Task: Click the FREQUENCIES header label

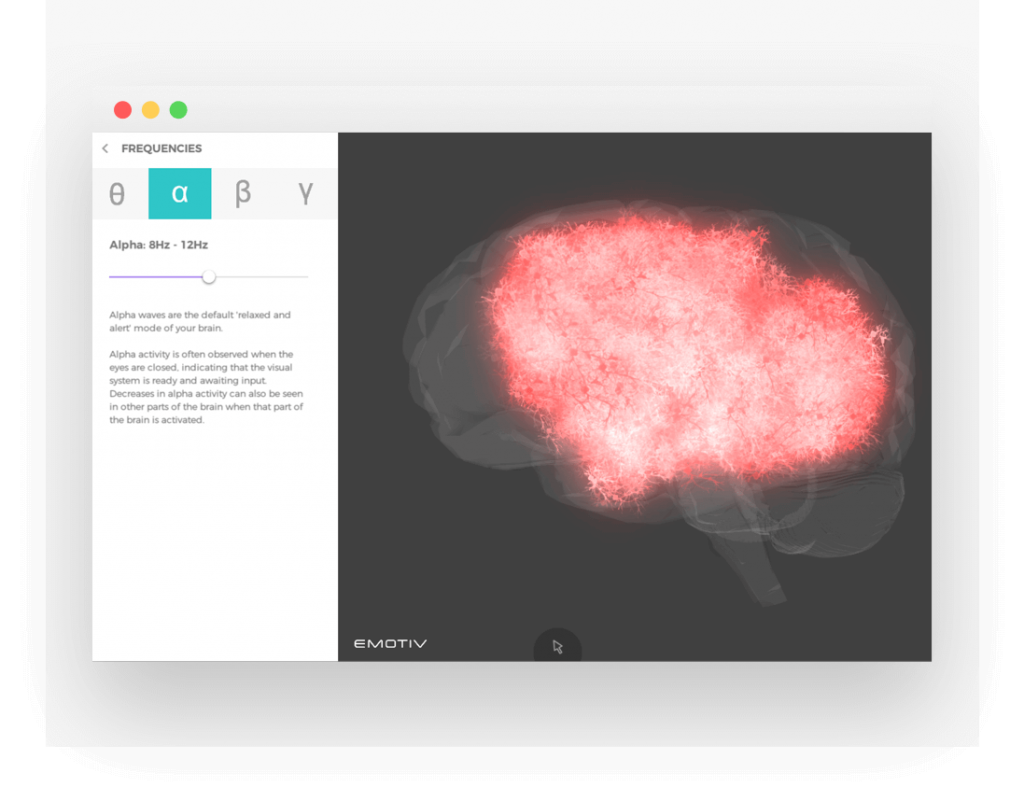Action: pos(161,149)
